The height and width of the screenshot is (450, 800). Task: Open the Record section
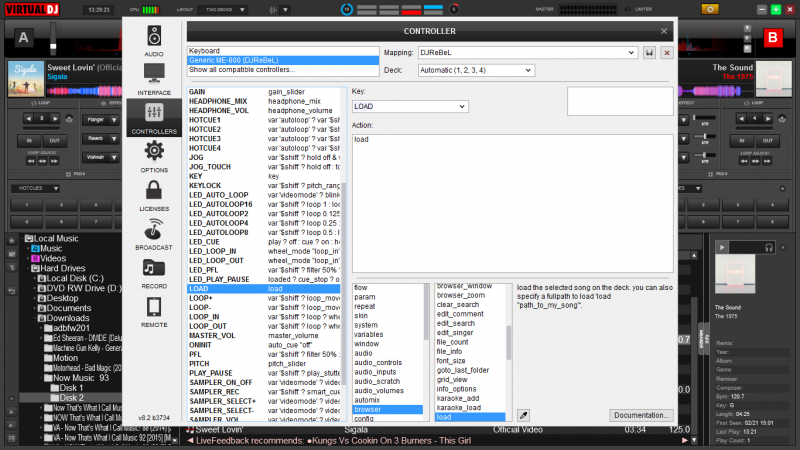(x=154, y=273)
